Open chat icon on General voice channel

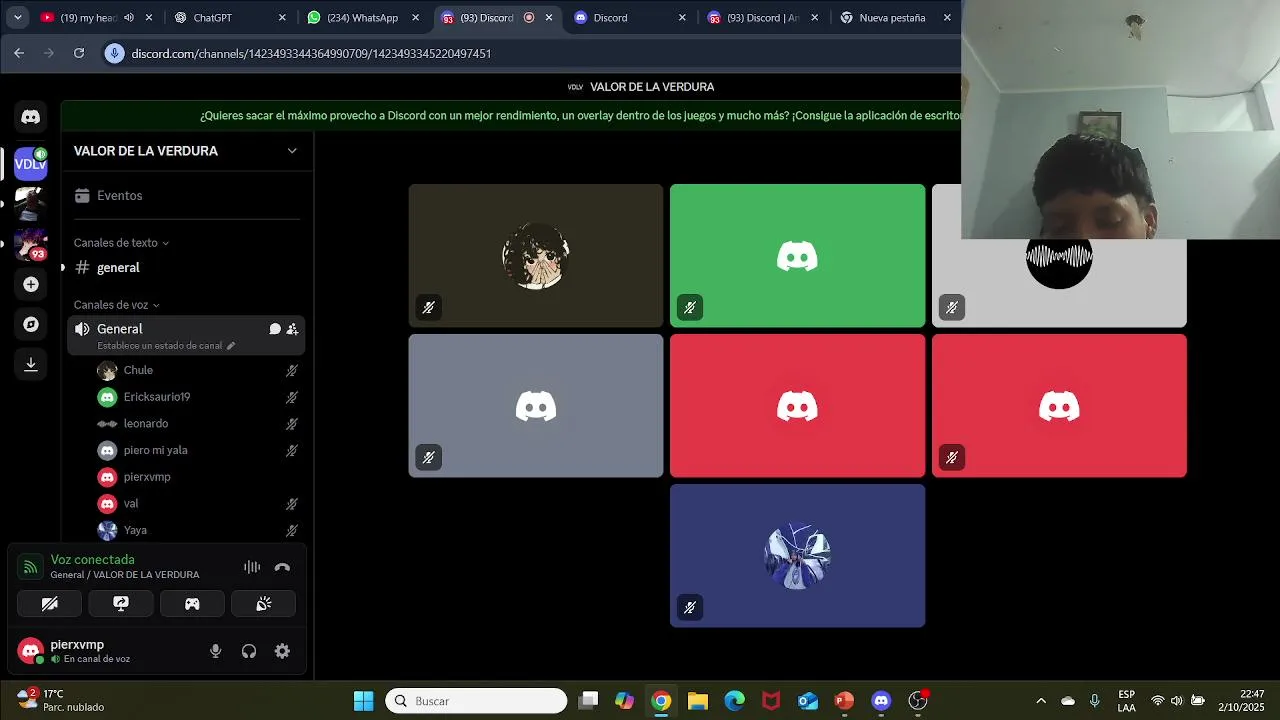click(x=275, y=329)
